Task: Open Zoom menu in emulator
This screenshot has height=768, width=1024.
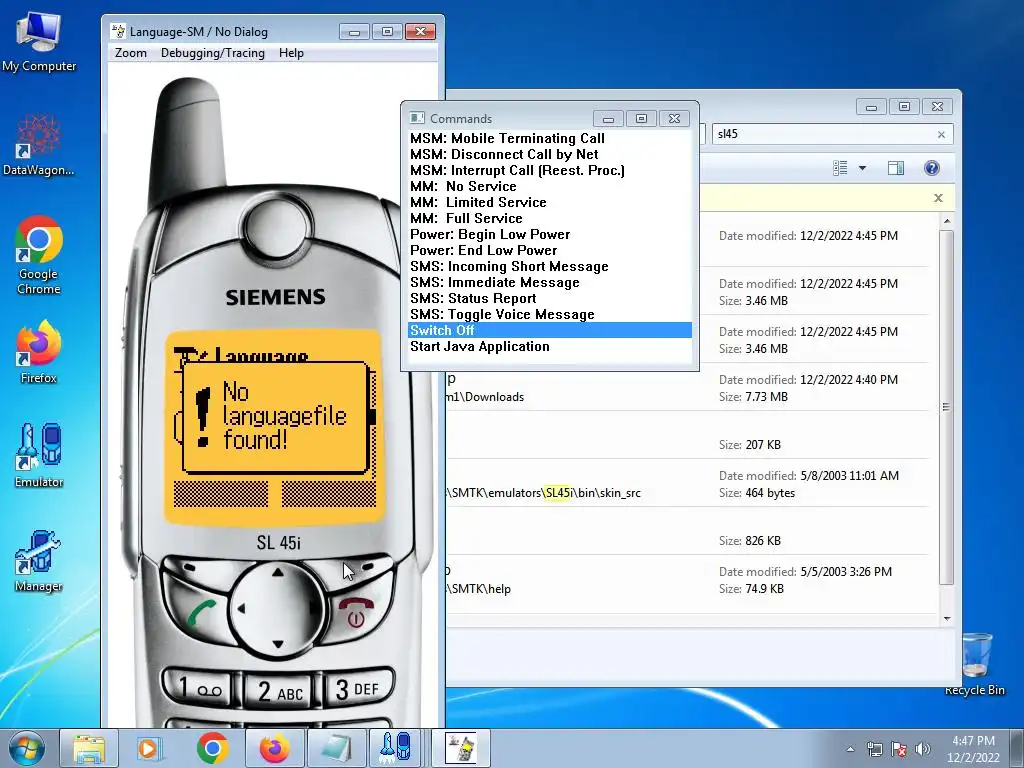Action: pyautogui.click(x=131, y=53)
